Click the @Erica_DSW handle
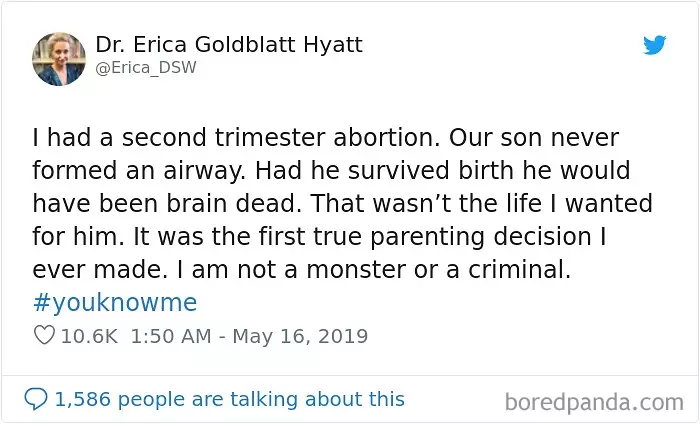This screenshot has height=424, width=700. (146, 67)
